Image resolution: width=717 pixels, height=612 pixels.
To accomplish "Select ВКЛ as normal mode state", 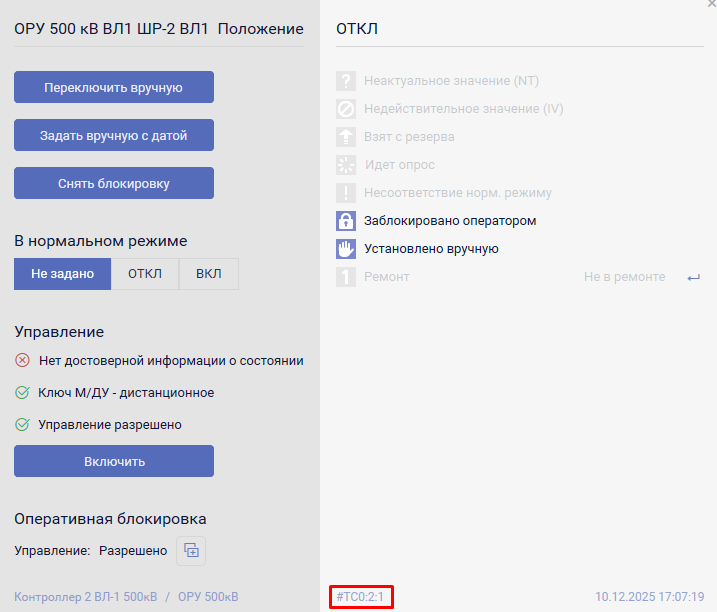I will pyautogui.click(x=209, y=274).
